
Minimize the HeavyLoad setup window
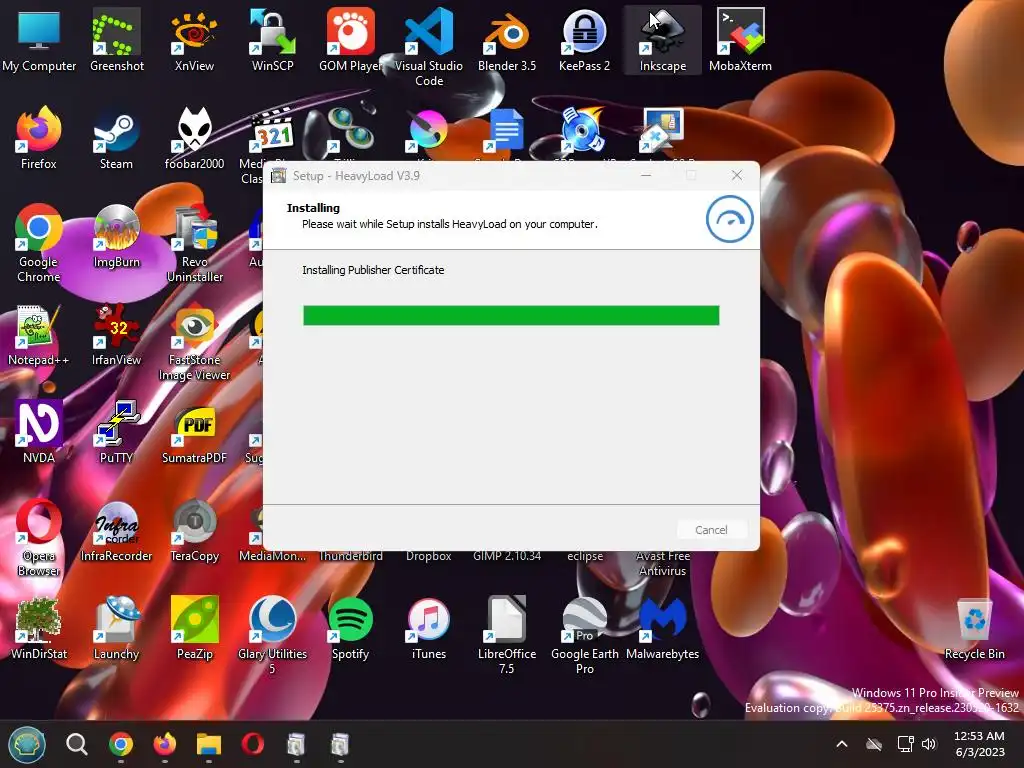click(646, 176)
